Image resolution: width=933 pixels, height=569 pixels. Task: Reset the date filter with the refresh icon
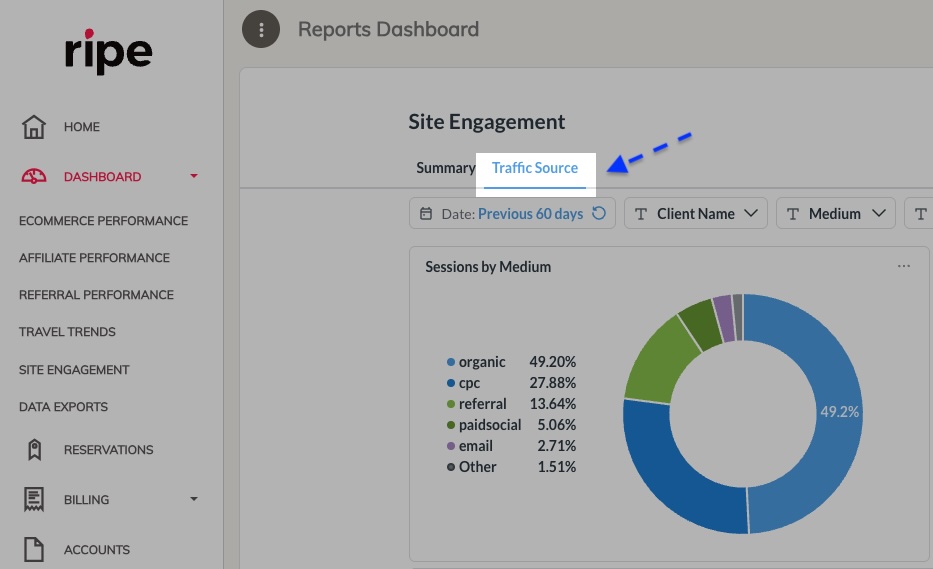(x=599, y=213)
